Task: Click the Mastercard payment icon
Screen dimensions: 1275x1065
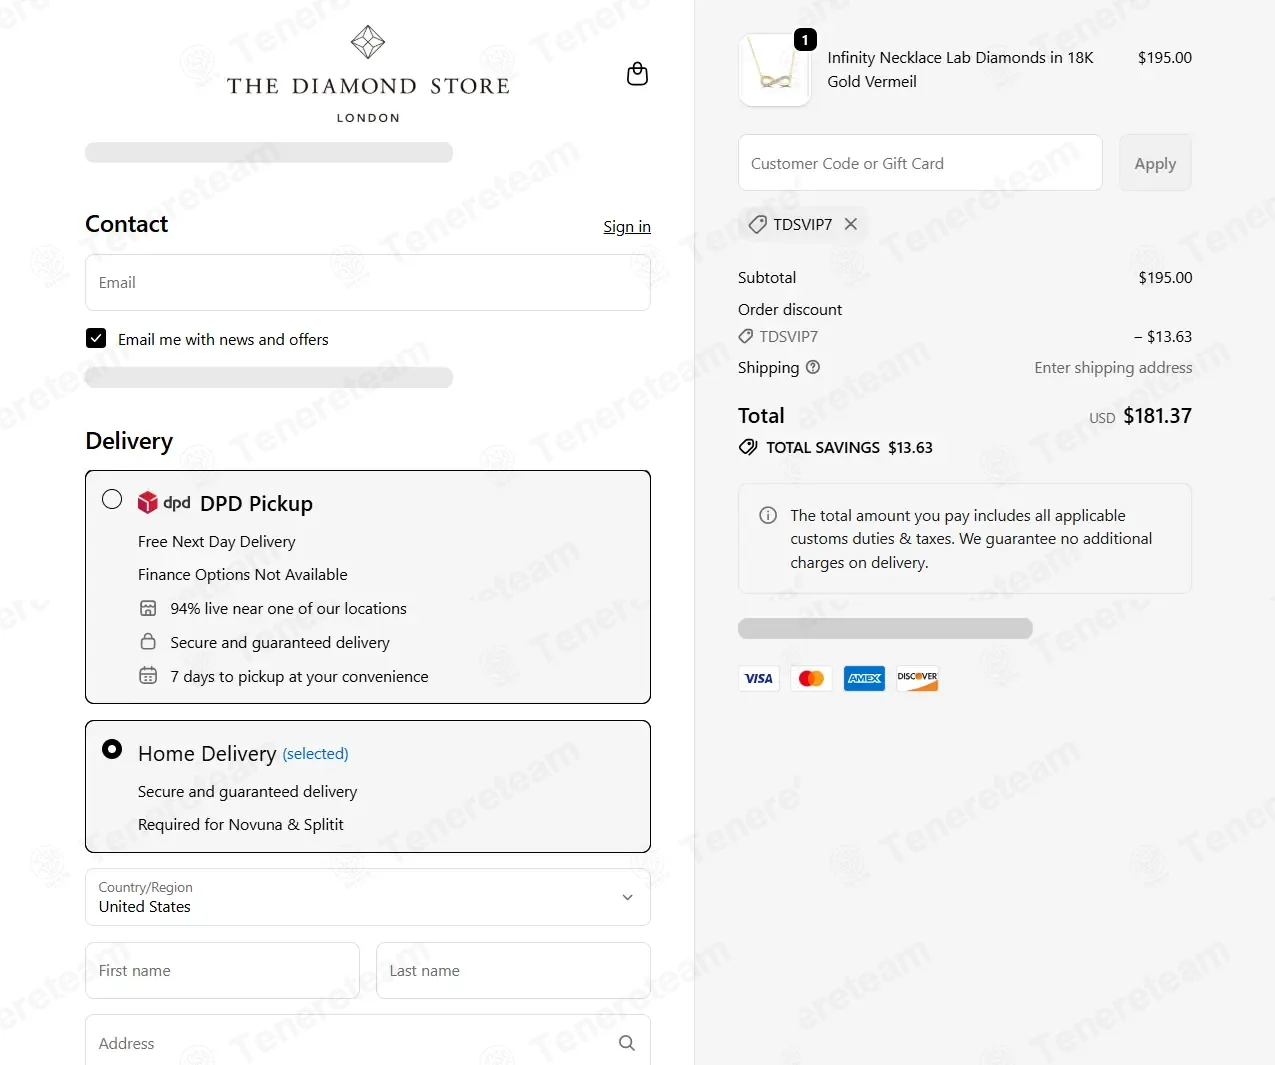Action: [811, 679]
